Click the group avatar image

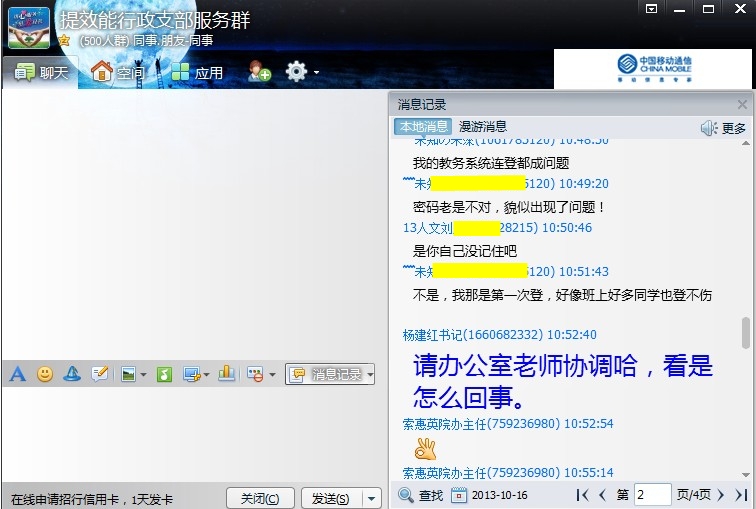(x=29, y=27)
